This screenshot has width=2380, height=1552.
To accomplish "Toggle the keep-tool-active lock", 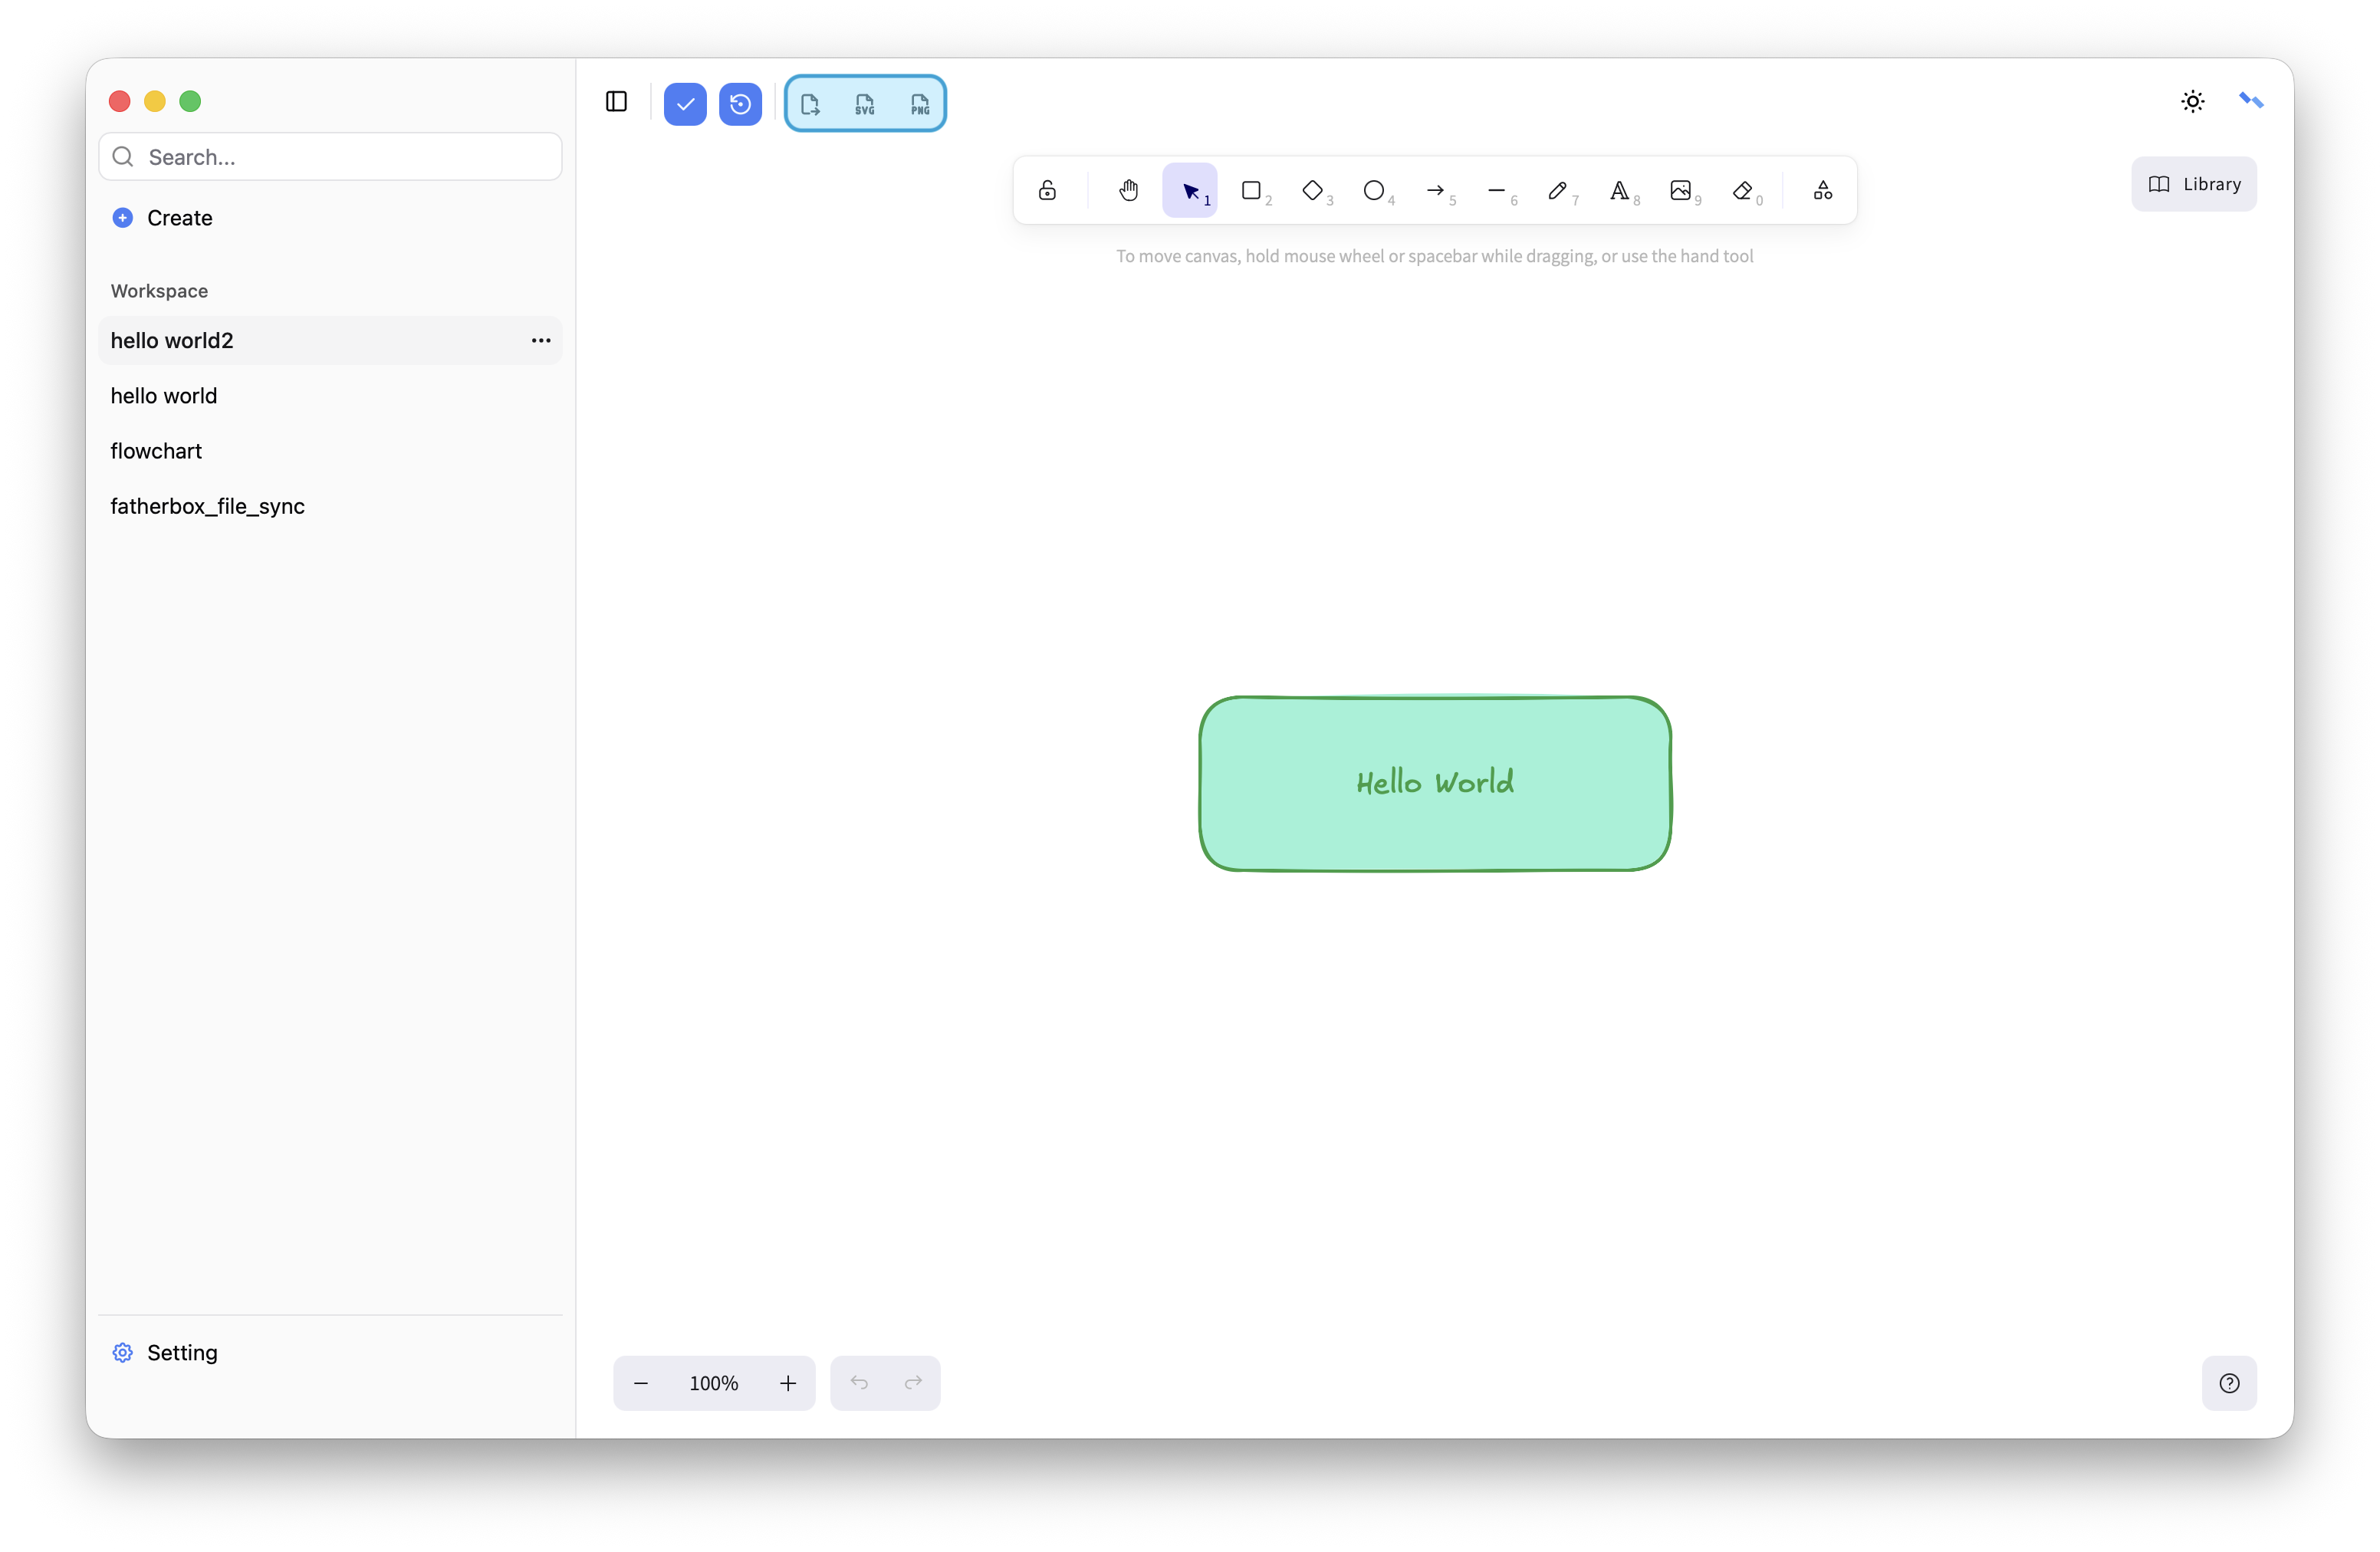I will (1047, 190).
